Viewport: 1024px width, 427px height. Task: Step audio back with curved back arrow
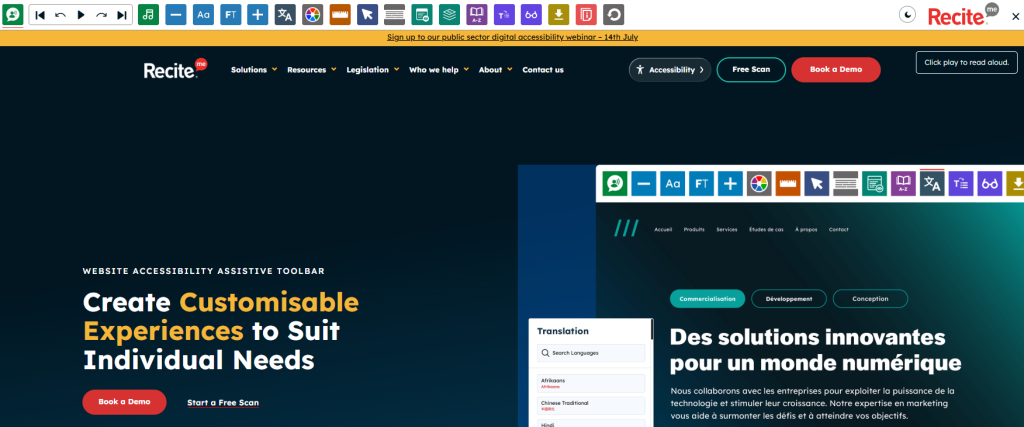pyautogui.click(x=60, y=15)
